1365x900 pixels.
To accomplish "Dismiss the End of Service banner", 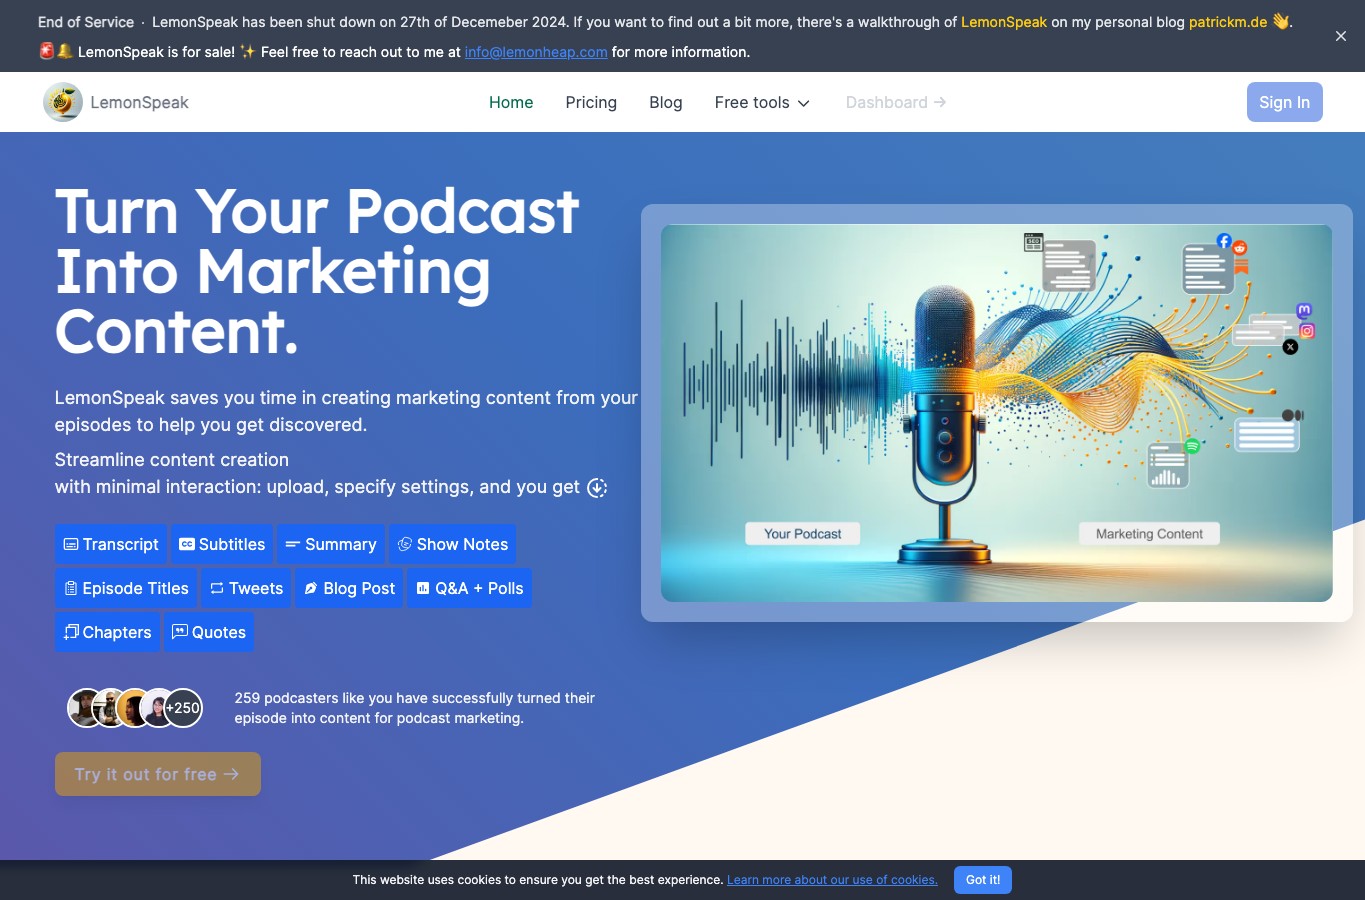I will pyautogui.click(x=1341, y=36).
